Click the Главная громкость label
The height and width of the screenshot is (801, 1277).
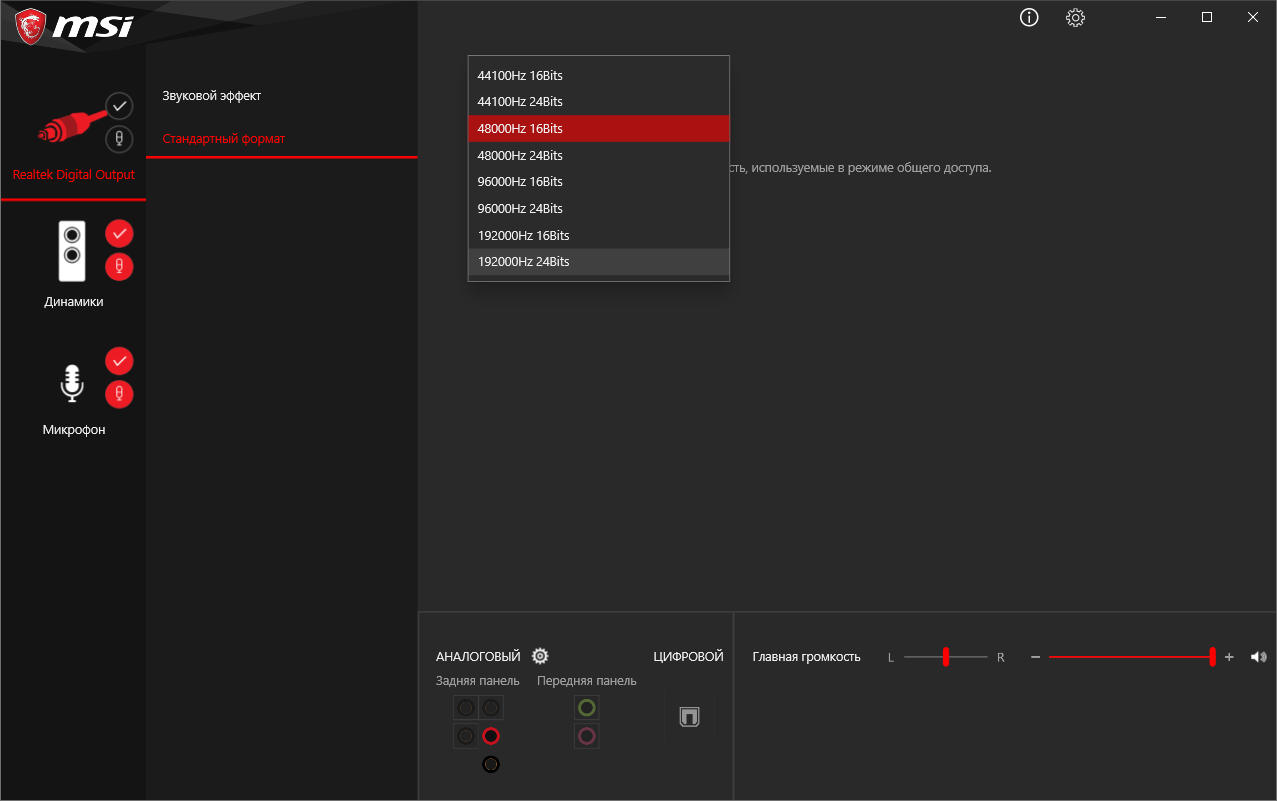click(x=806, y=657)
